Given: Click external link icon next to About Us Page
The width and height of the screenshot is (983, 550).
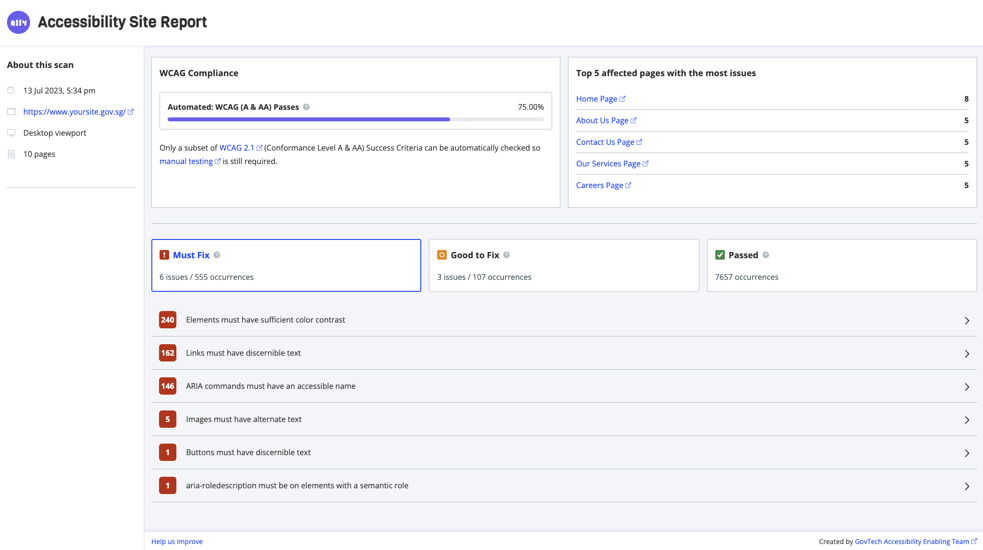Looking at the screenshot, I should point(633,120).
